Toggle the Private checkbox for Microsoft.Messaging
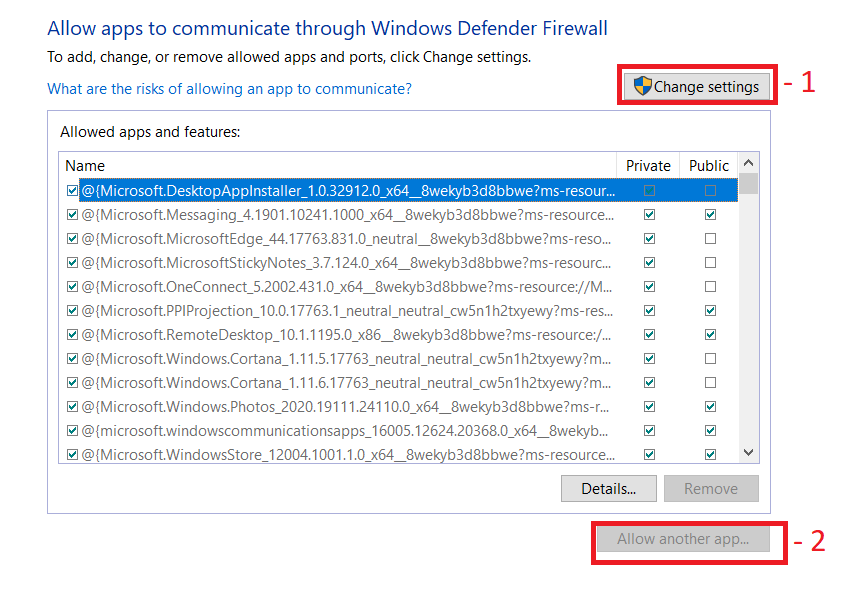This screenshot has width=843, height=598. [x=650, y=215]
